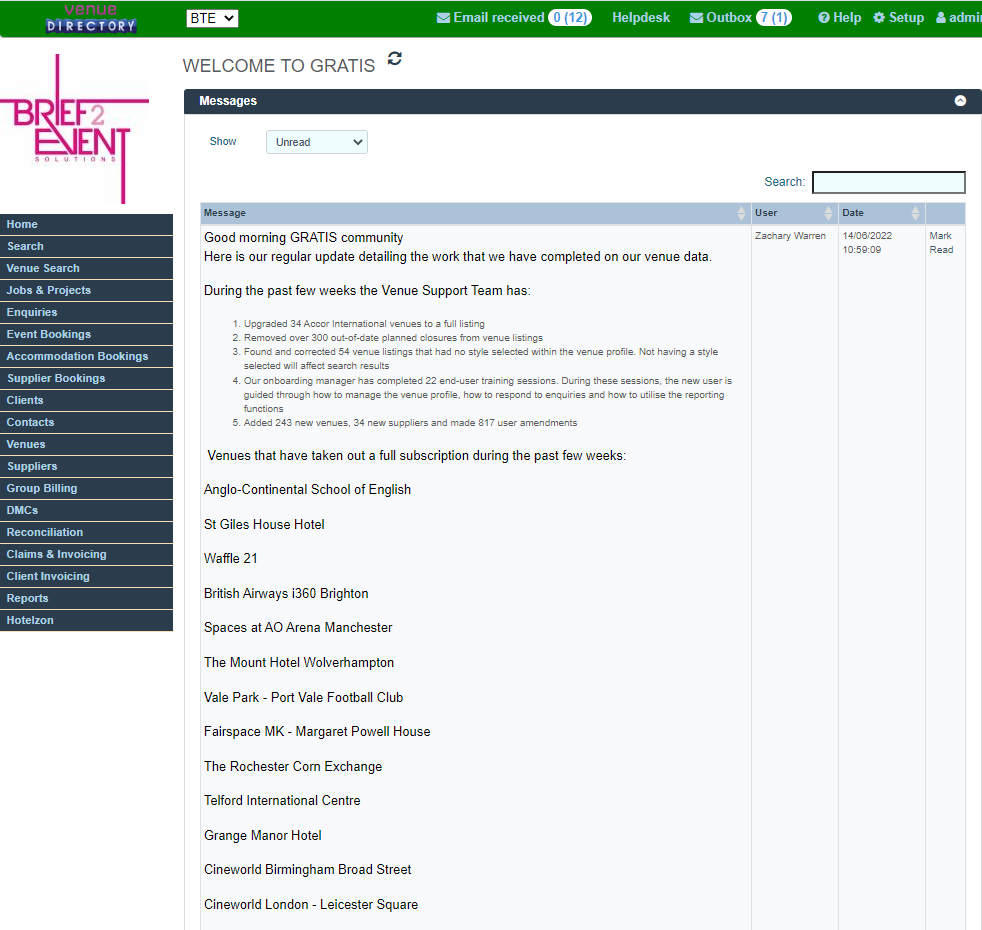982x930 pixels.
Task: Open Suppliers in sidebar
Action: pyautogui.click(x=86, y=466)
